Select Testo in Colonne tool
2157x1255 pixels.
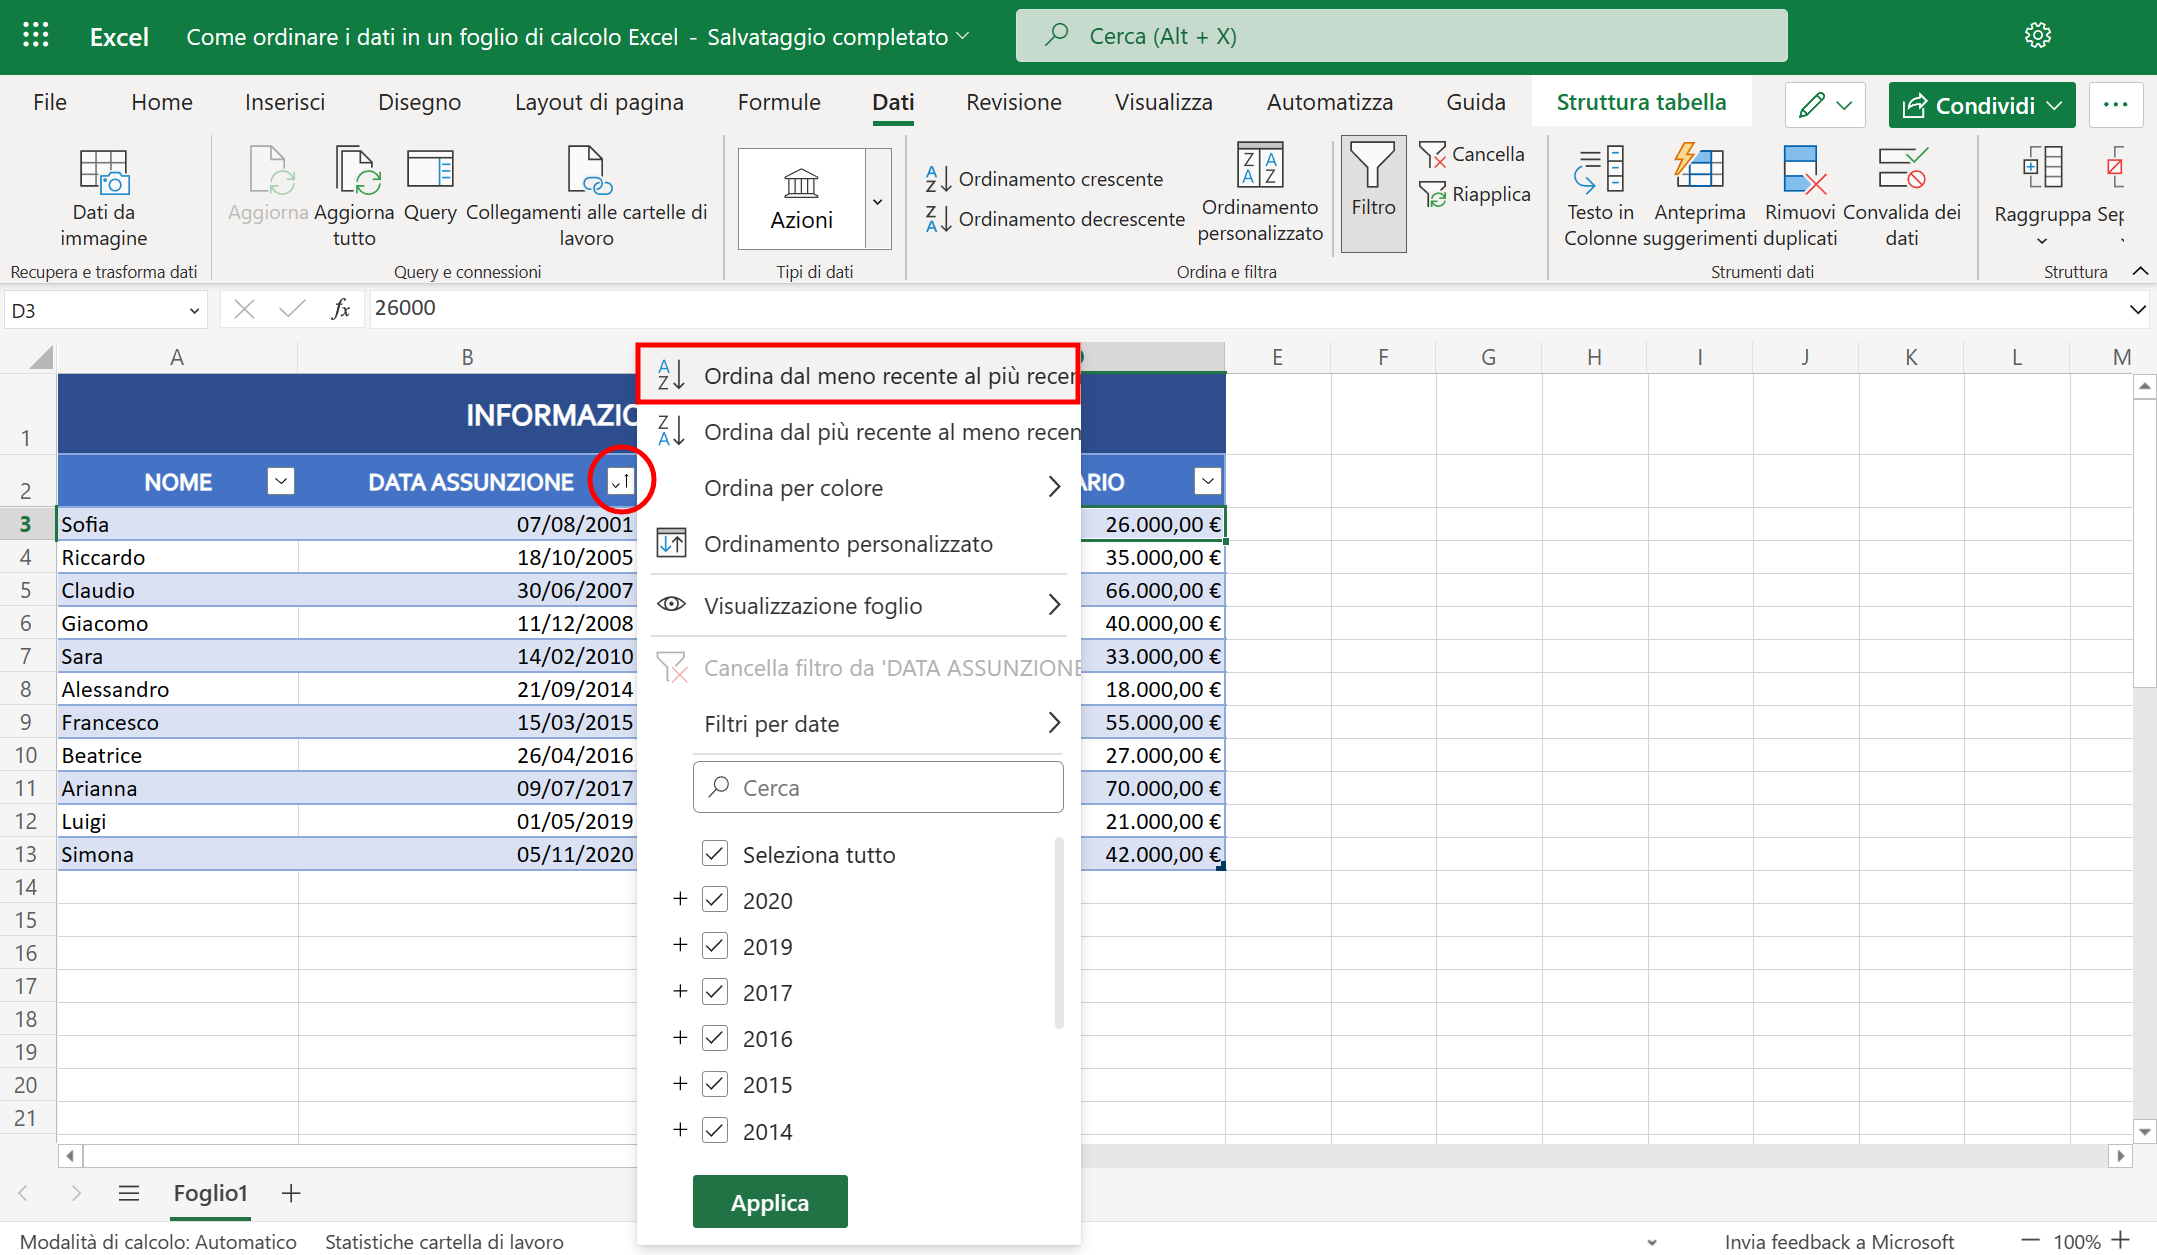1599,195
